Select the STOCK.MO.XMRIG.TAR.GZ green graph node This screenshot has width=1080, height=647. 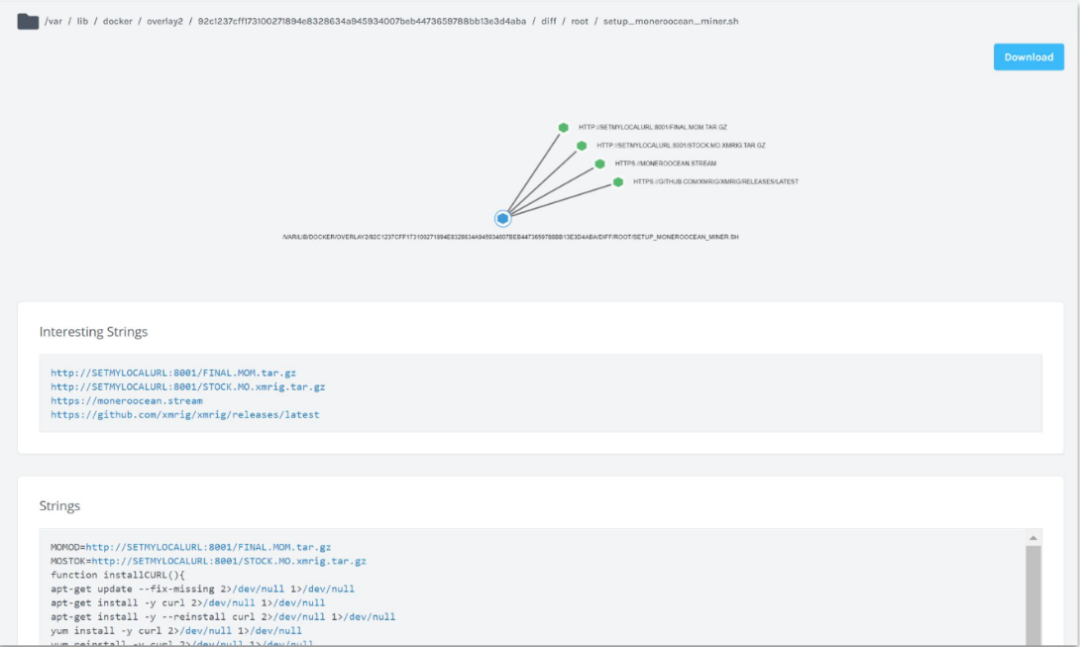coord(581,145)
